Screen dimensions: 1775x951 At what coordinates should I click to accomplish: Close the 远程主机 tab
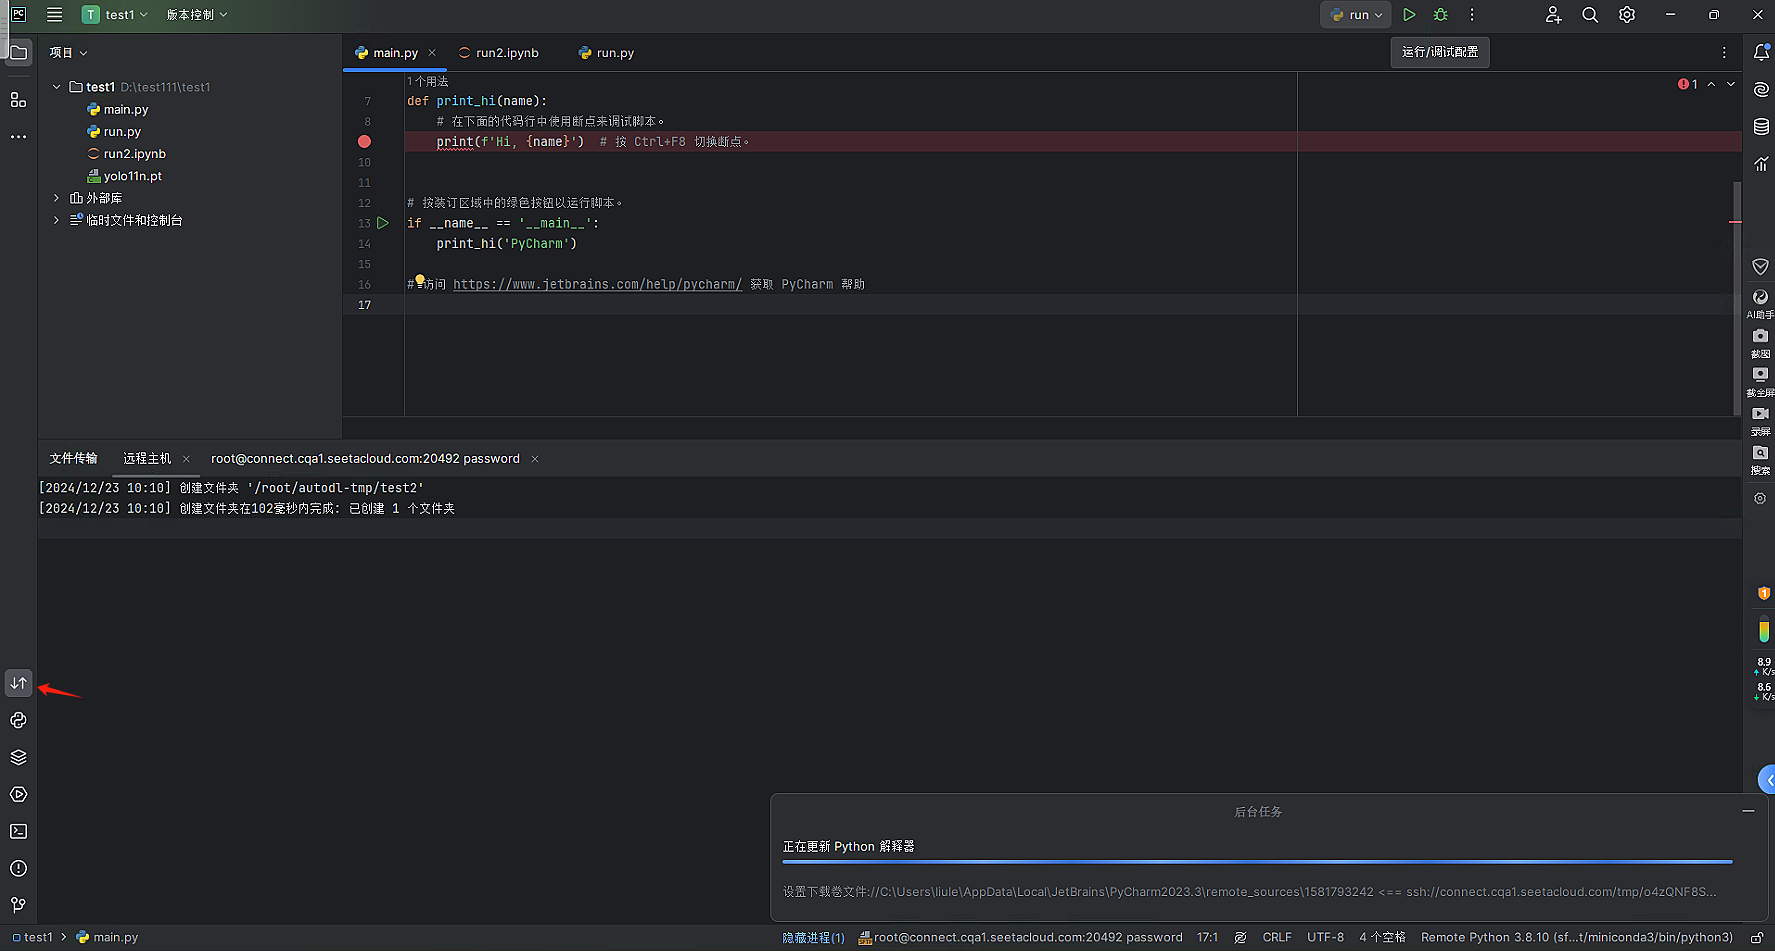click(186, 459)
